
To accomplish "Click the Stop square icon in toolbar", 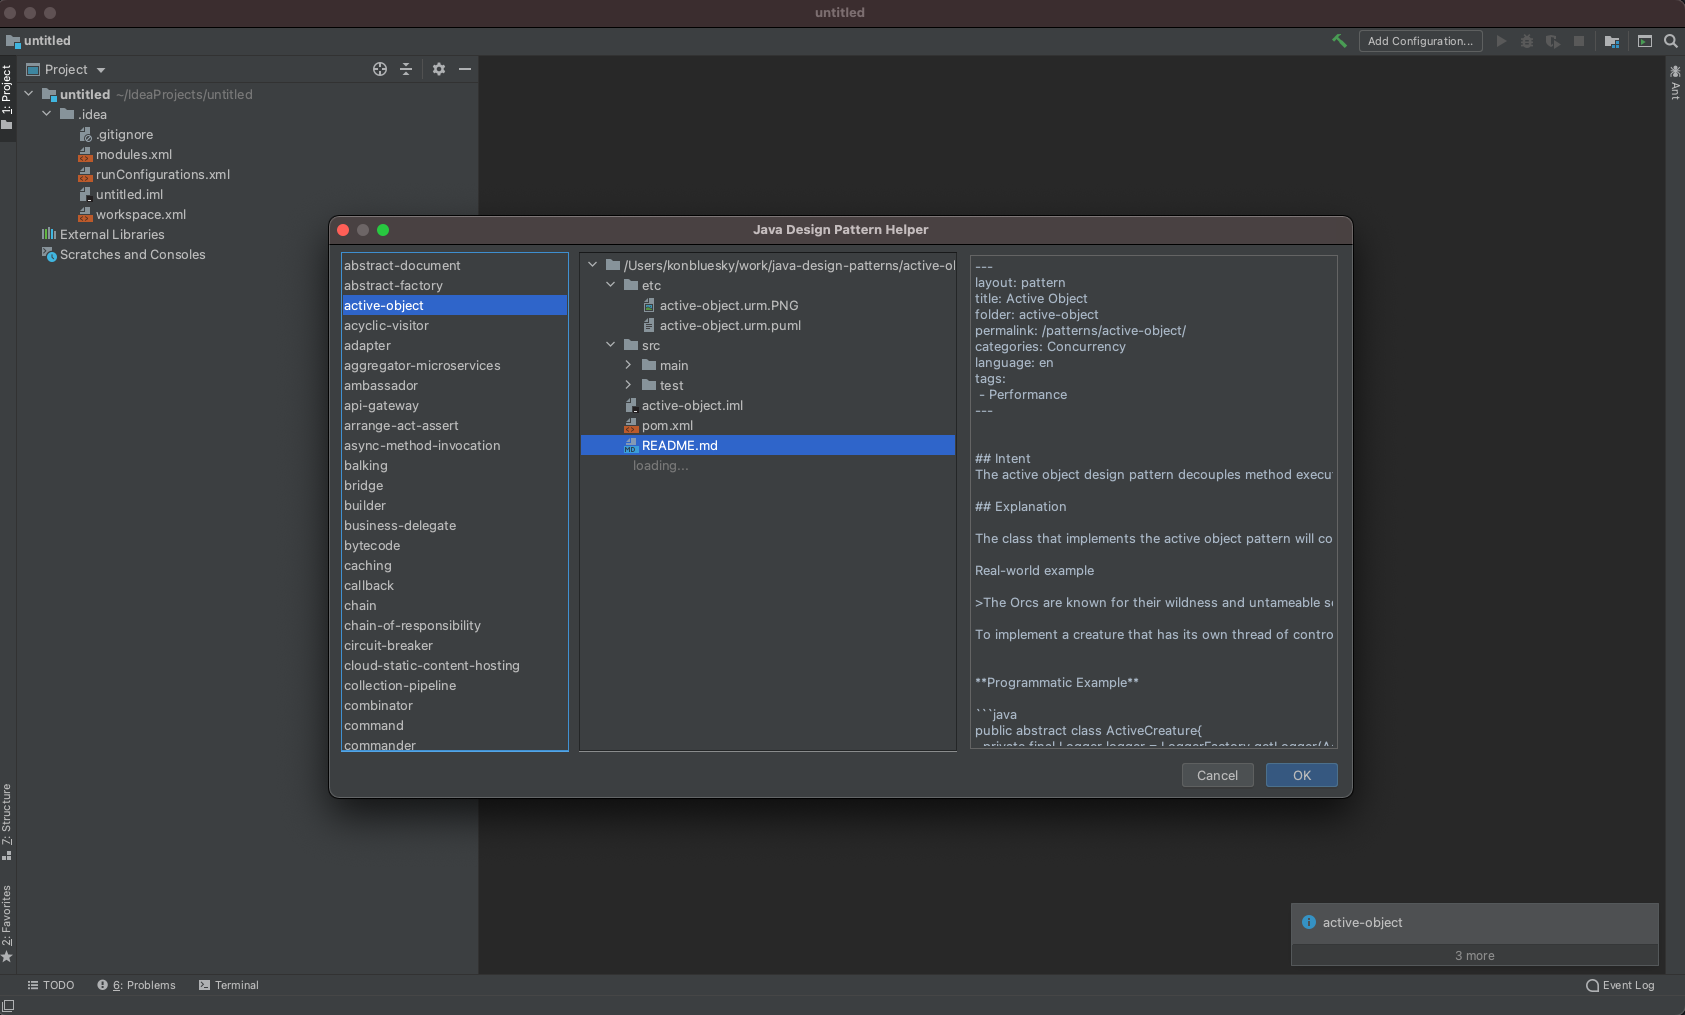I will (x=1579, y=41).
